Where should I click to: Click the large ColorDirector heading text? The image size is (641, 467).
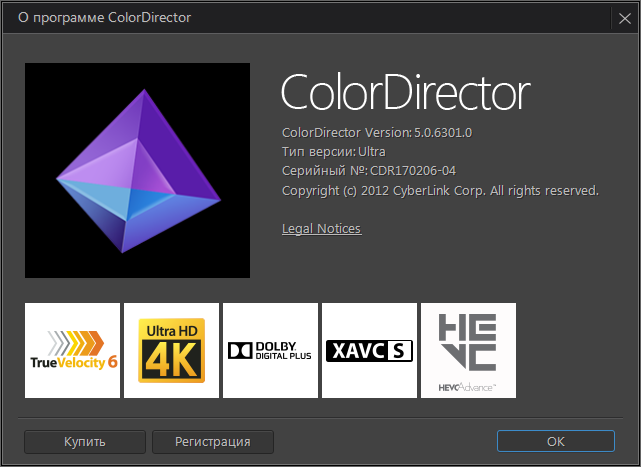click(x=405, y=94)
